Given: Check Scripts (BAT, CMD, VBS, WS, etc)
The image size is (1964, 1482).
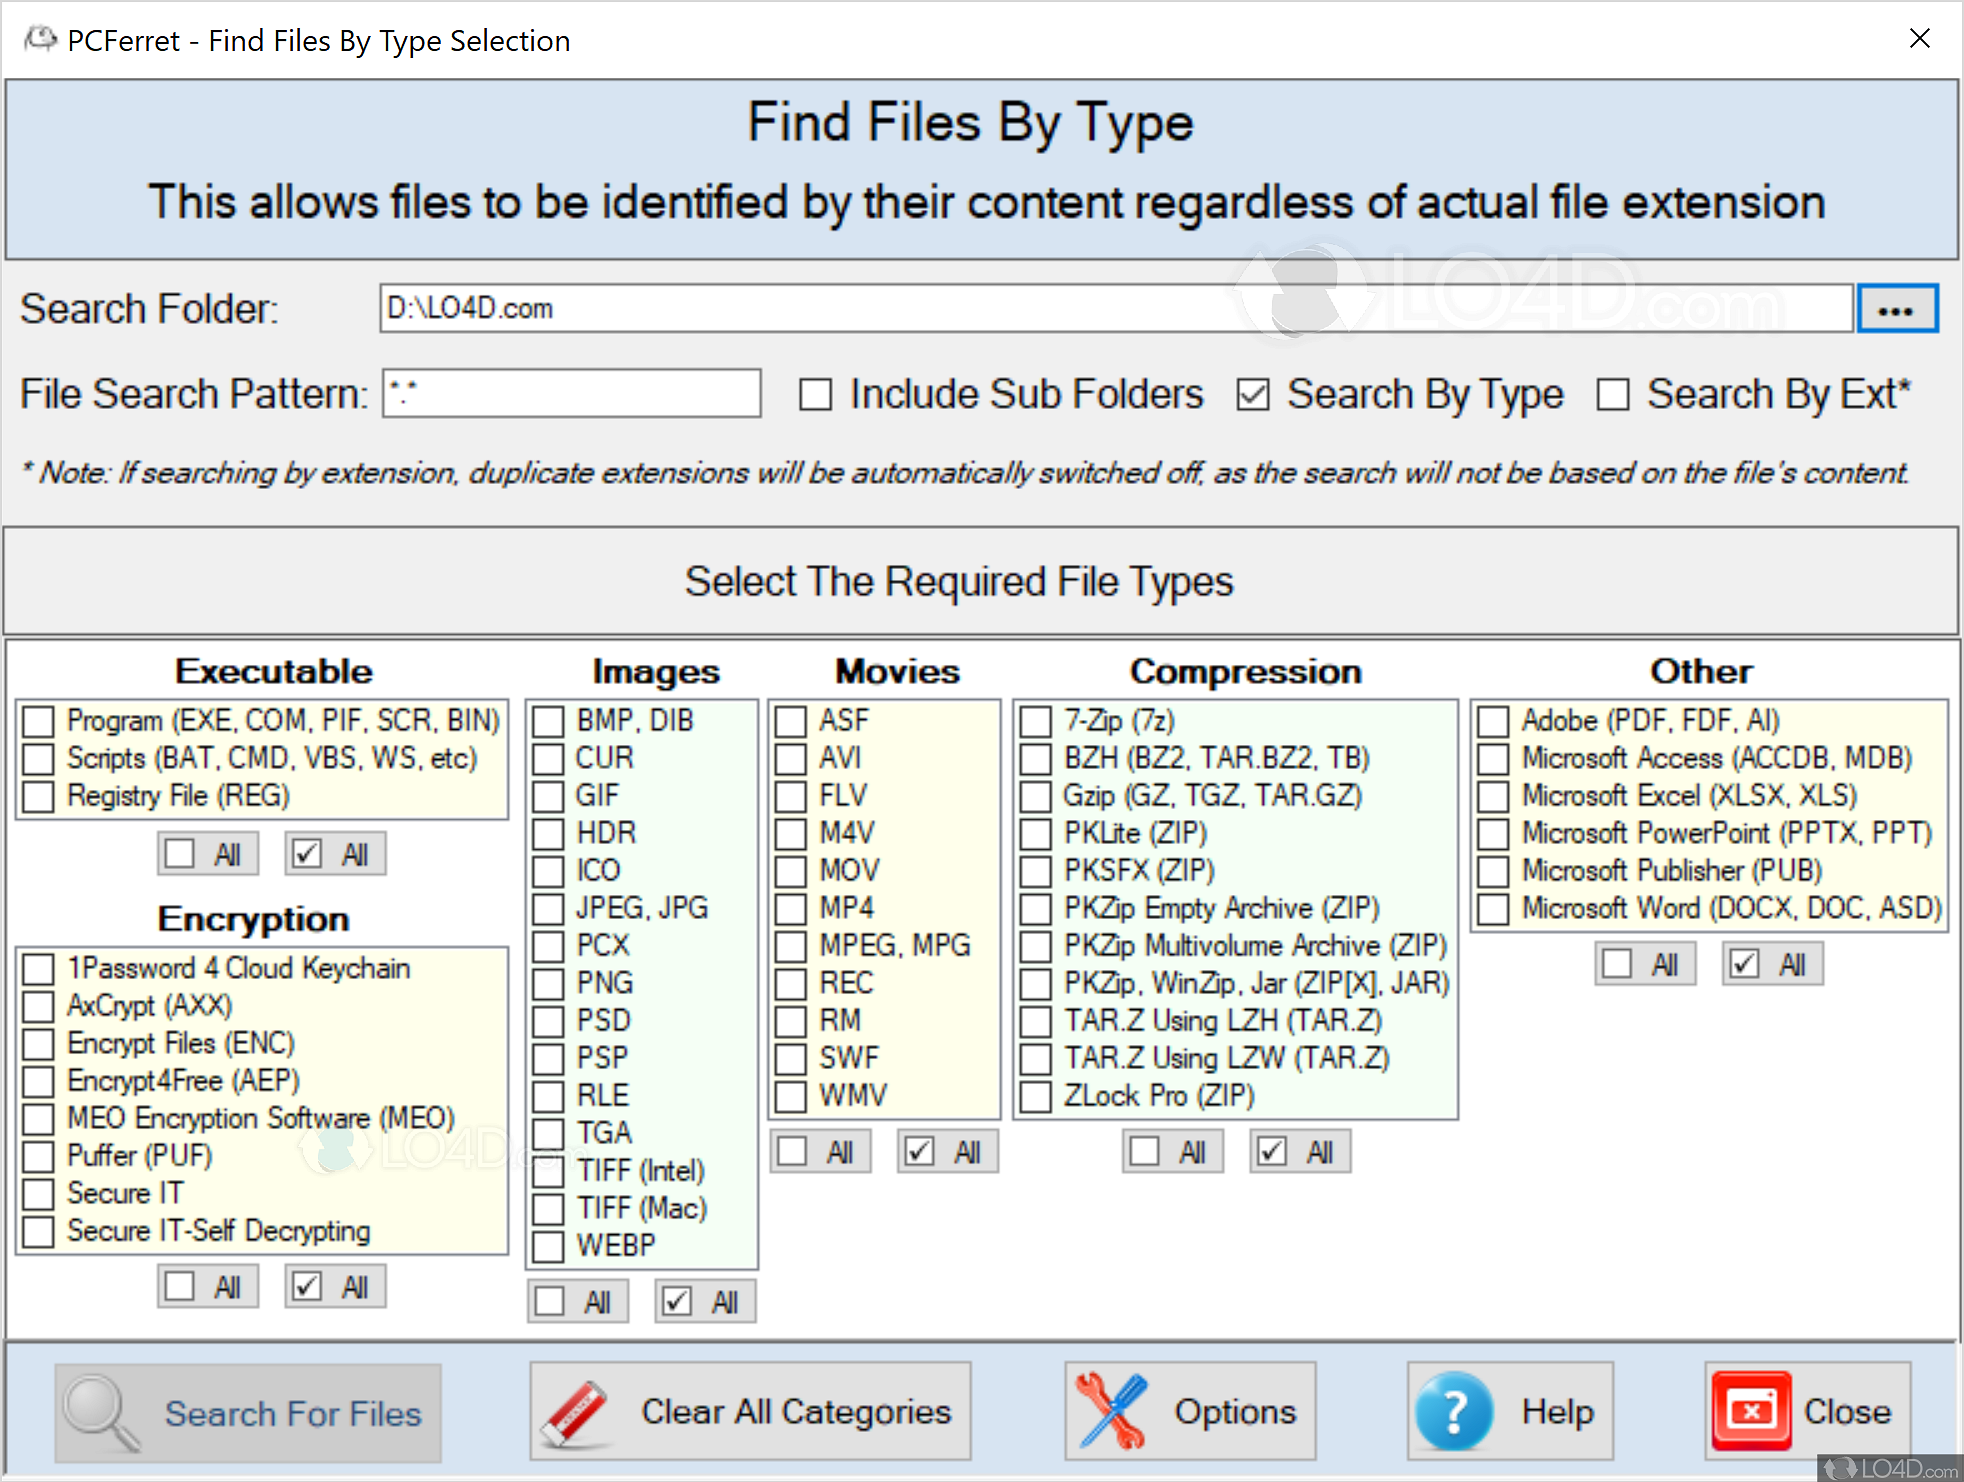Looking at the screenshot, I should [39, 759].
